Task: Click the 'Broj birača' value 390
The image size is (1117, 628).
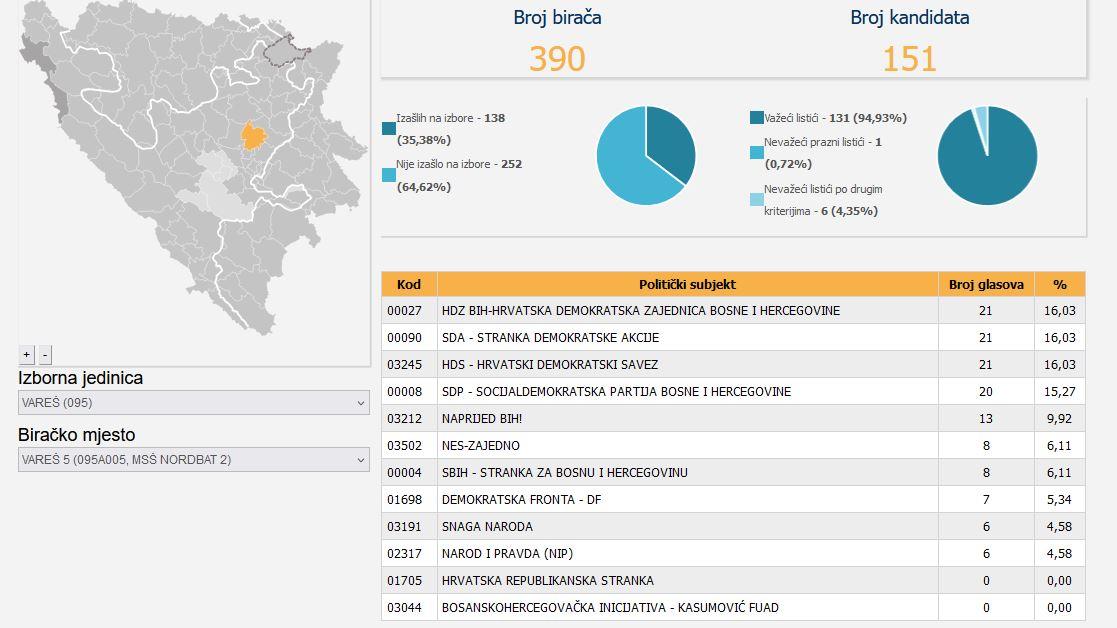Action: (557, 58)
